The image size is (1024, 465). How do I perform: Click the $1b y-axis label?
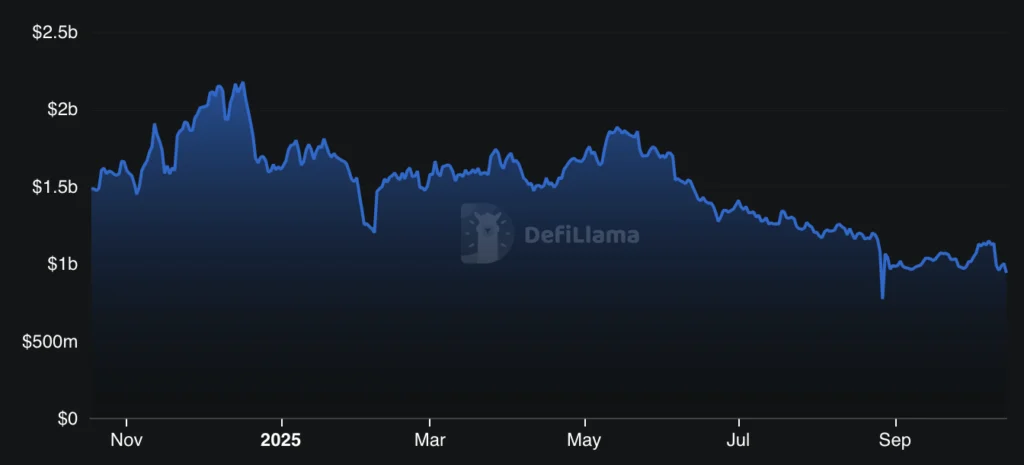pyautogui.click(x=61, y=264)
